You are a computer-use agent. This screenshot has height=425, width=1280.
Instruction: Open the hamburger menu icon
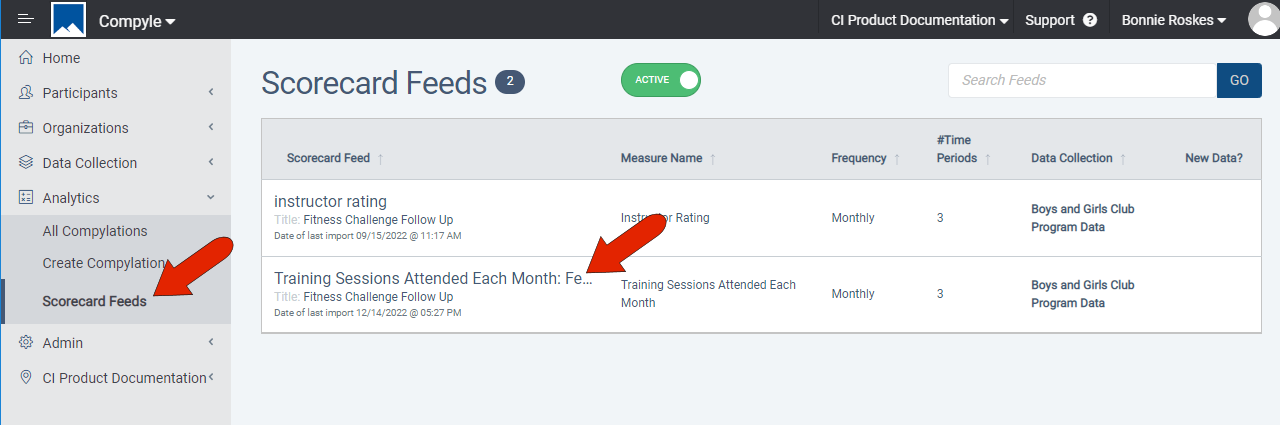tap(26, 20)
